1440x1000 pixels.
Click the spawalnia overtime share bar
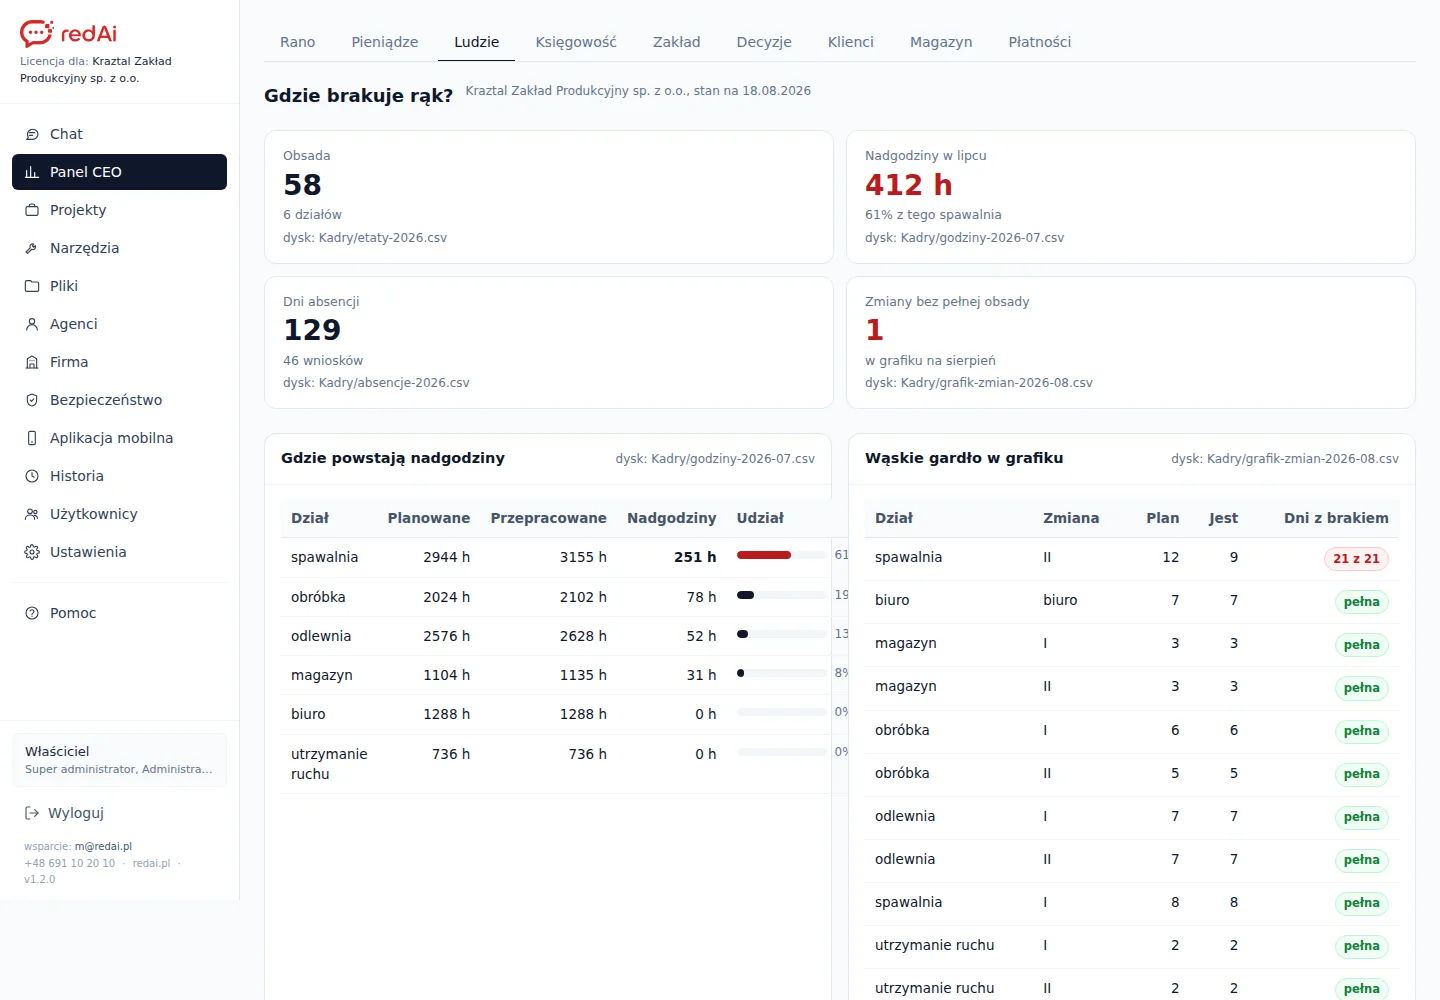pos(782,555)
